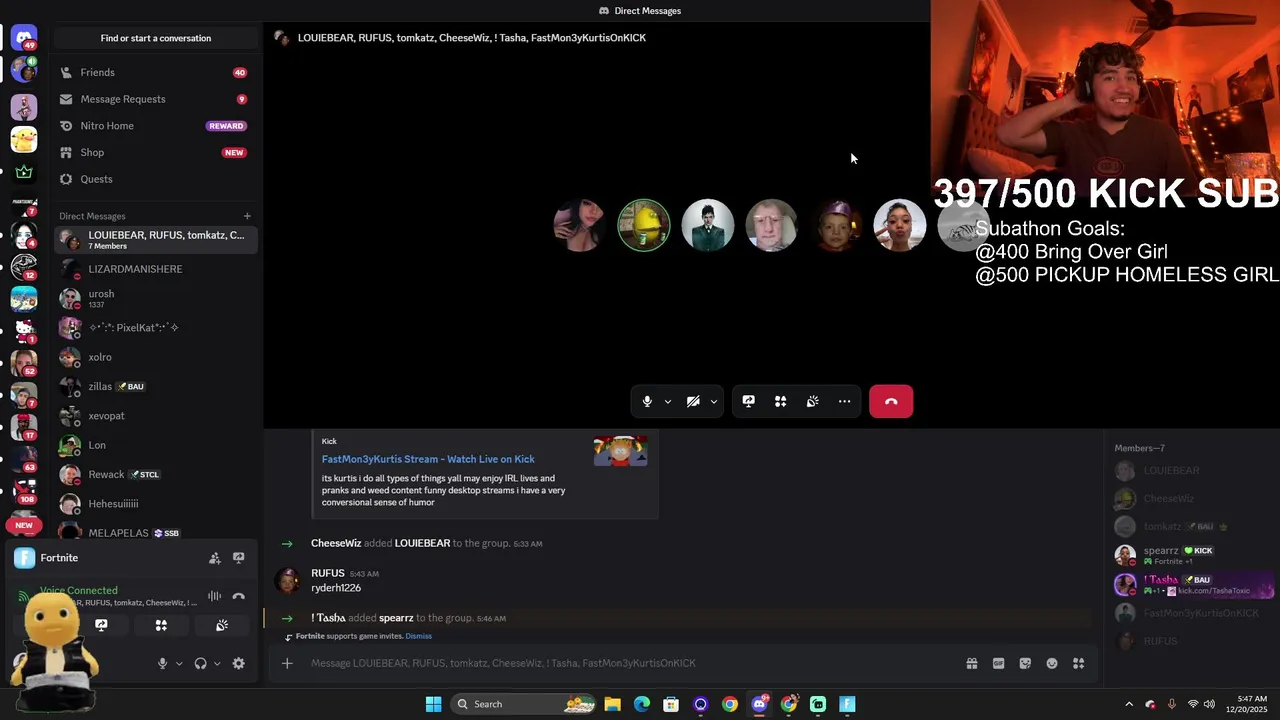Open soundboard from call controls

pos(813,401)
